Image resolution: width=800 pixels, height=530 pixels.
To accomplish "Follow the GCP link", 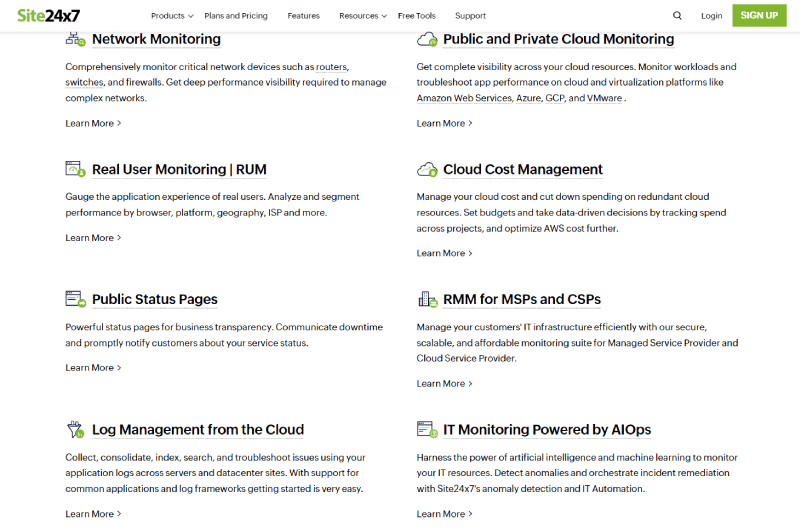I will [555, 98].
